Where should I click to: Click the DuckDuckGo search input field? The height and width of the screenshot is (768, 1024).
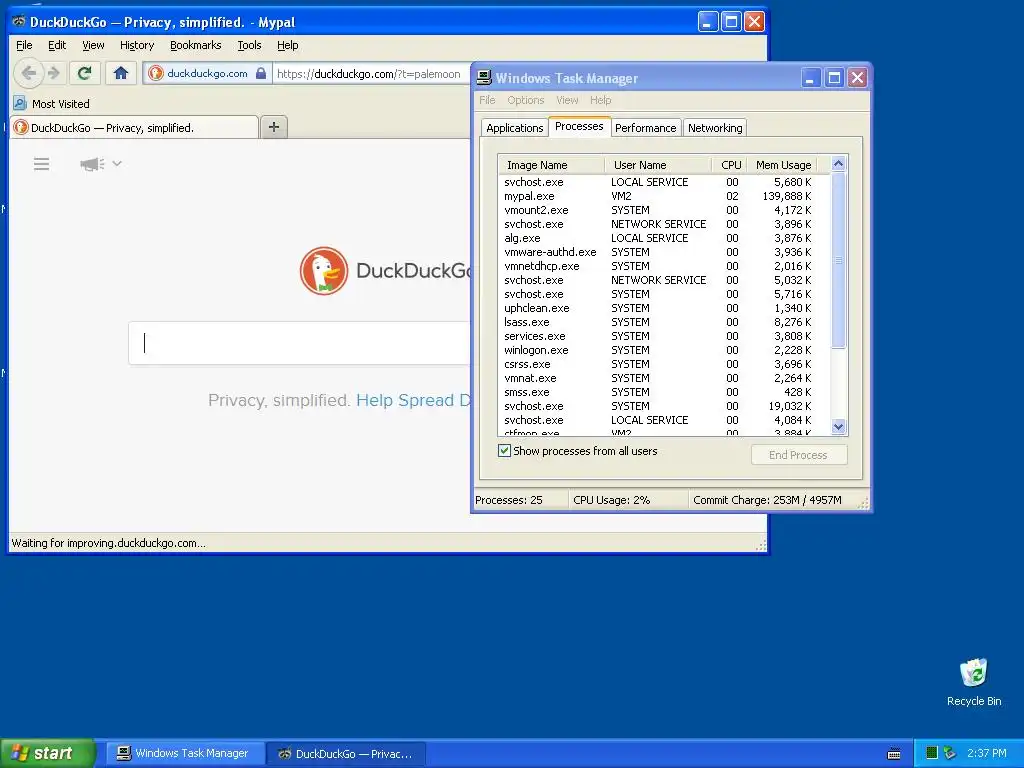pos(300,343)
